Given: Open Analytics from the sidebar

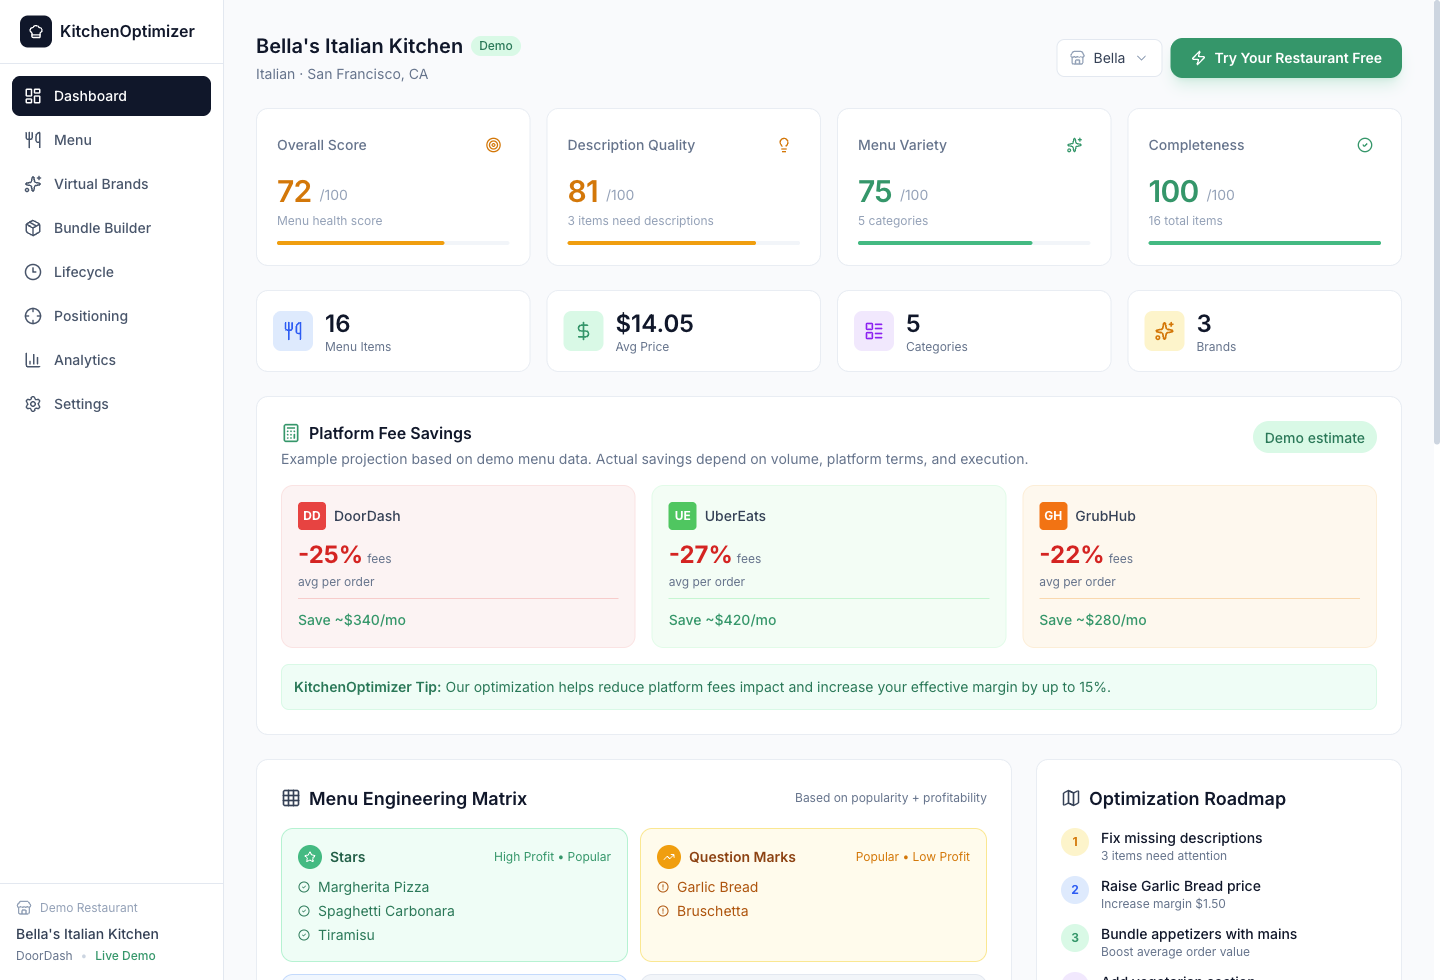Looking at the screenshot, I should 111,360.
